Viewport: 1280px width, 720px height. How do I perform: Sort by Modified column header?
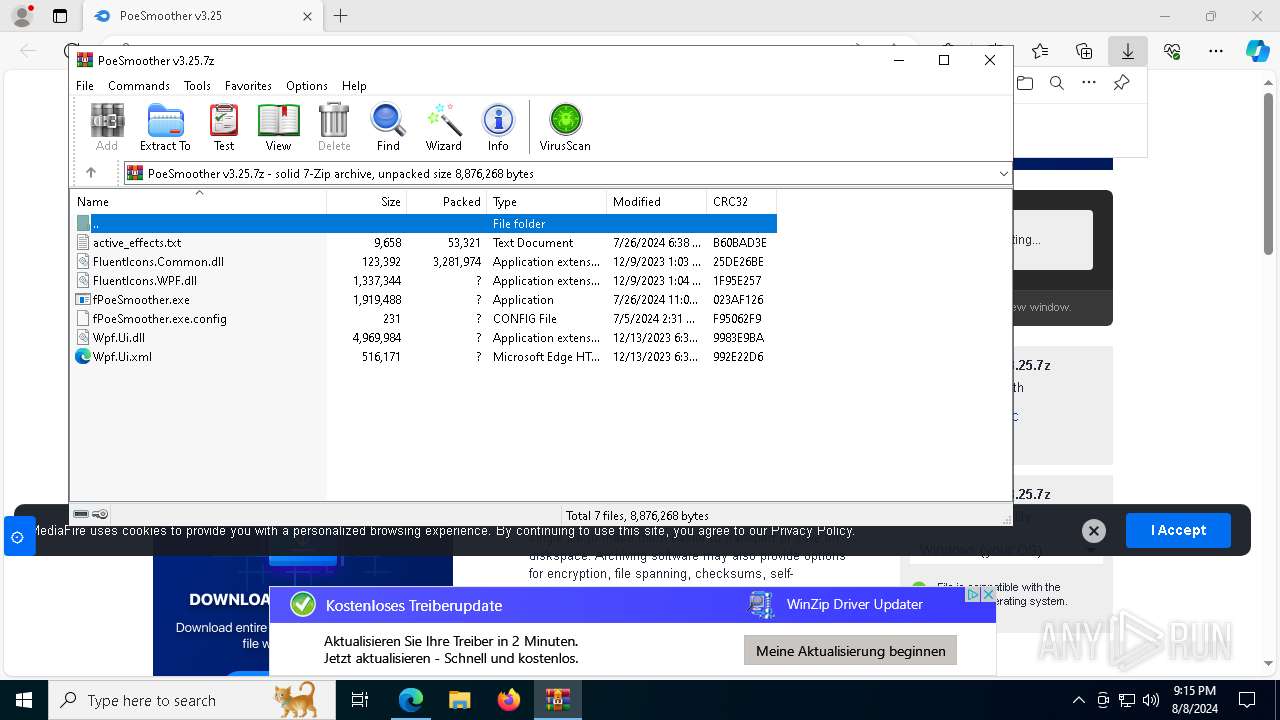[657, 201]
